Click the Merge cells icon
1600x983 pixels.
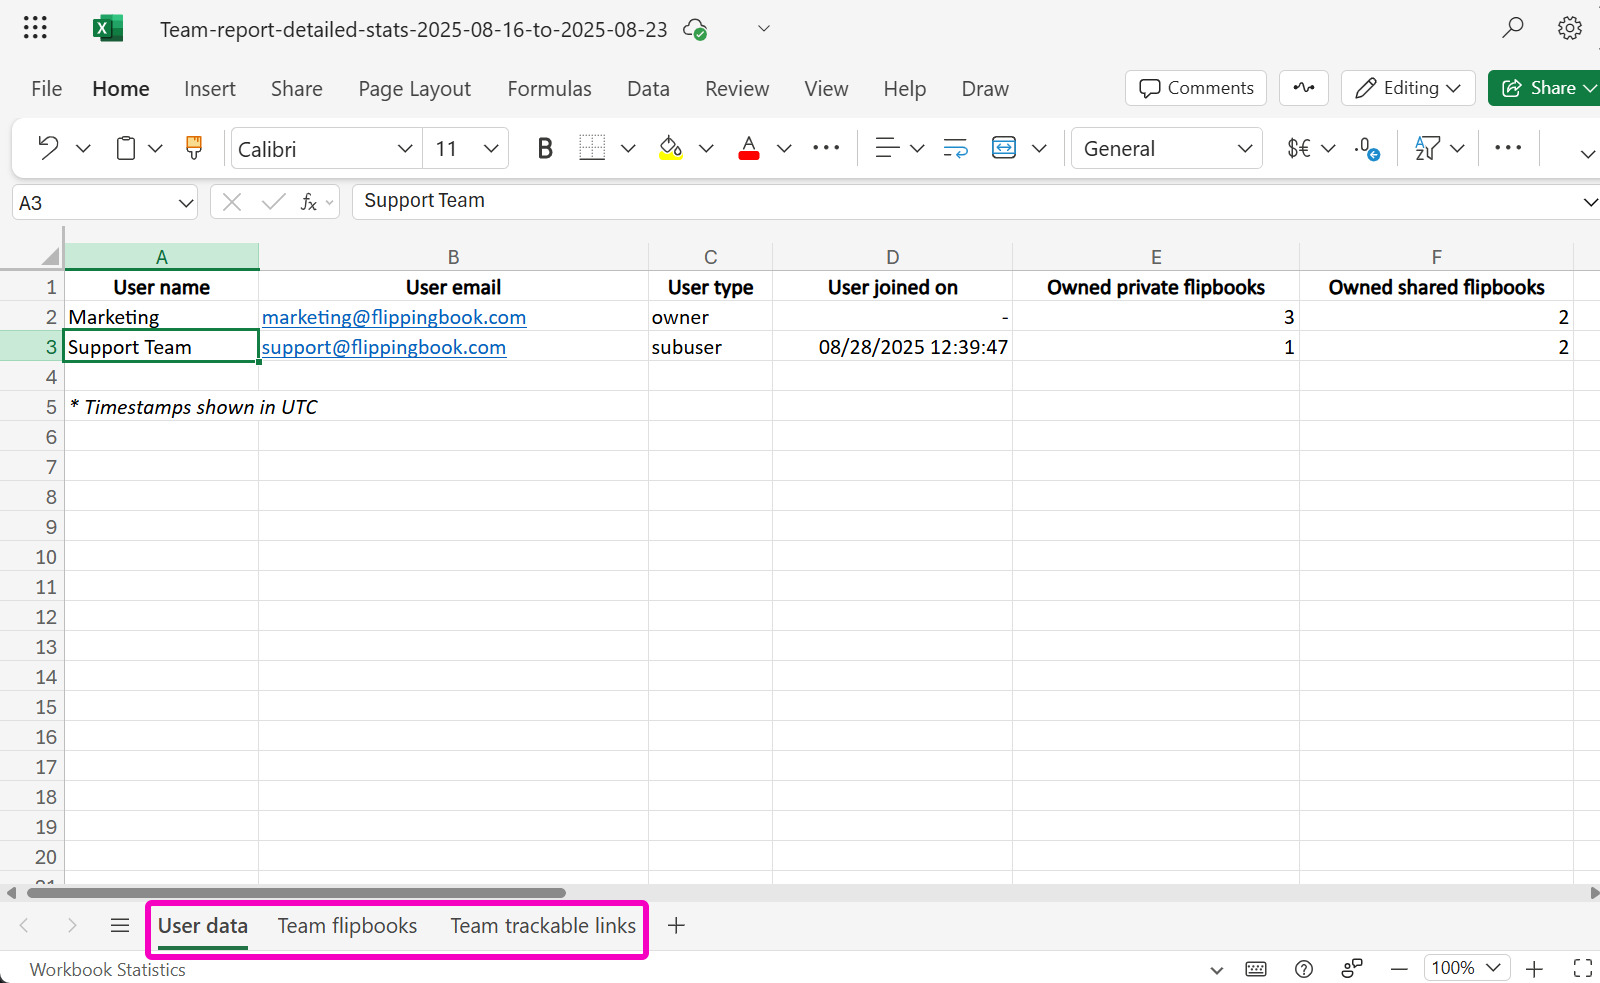pyautogui.click(x=1003, y=148)
